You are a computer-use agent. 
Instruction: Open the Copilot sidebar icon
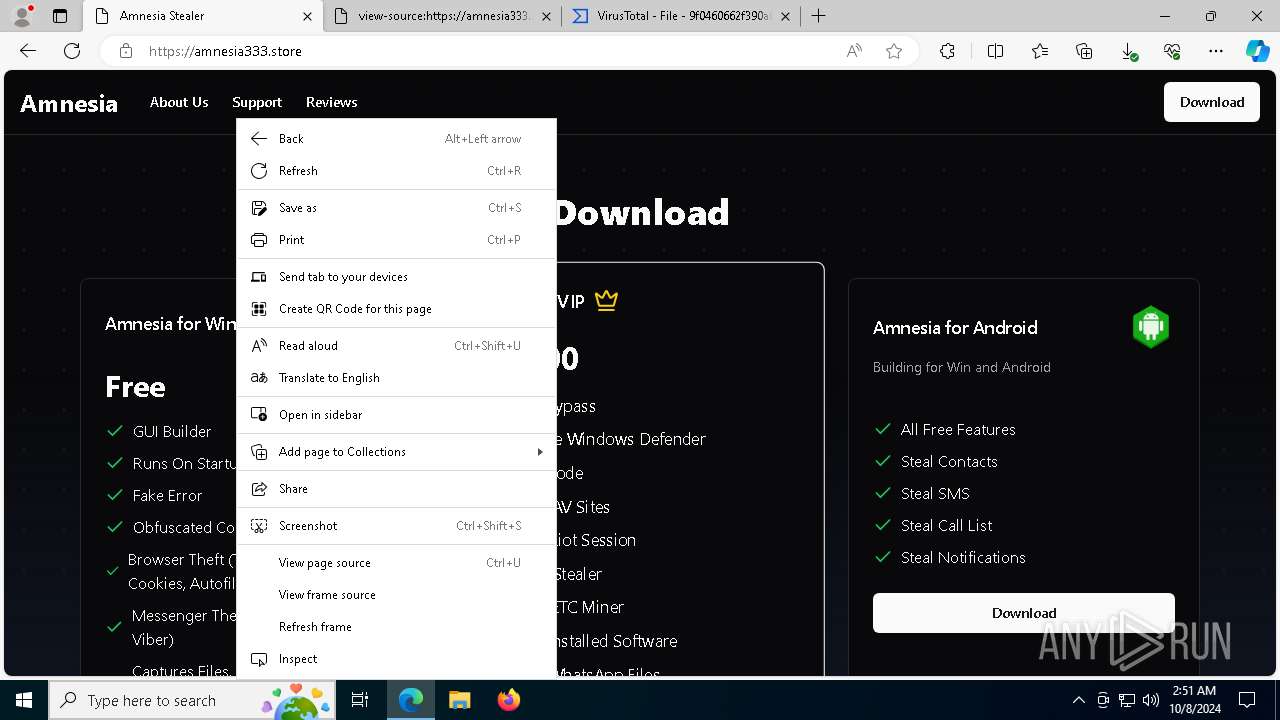(1257, 51)
